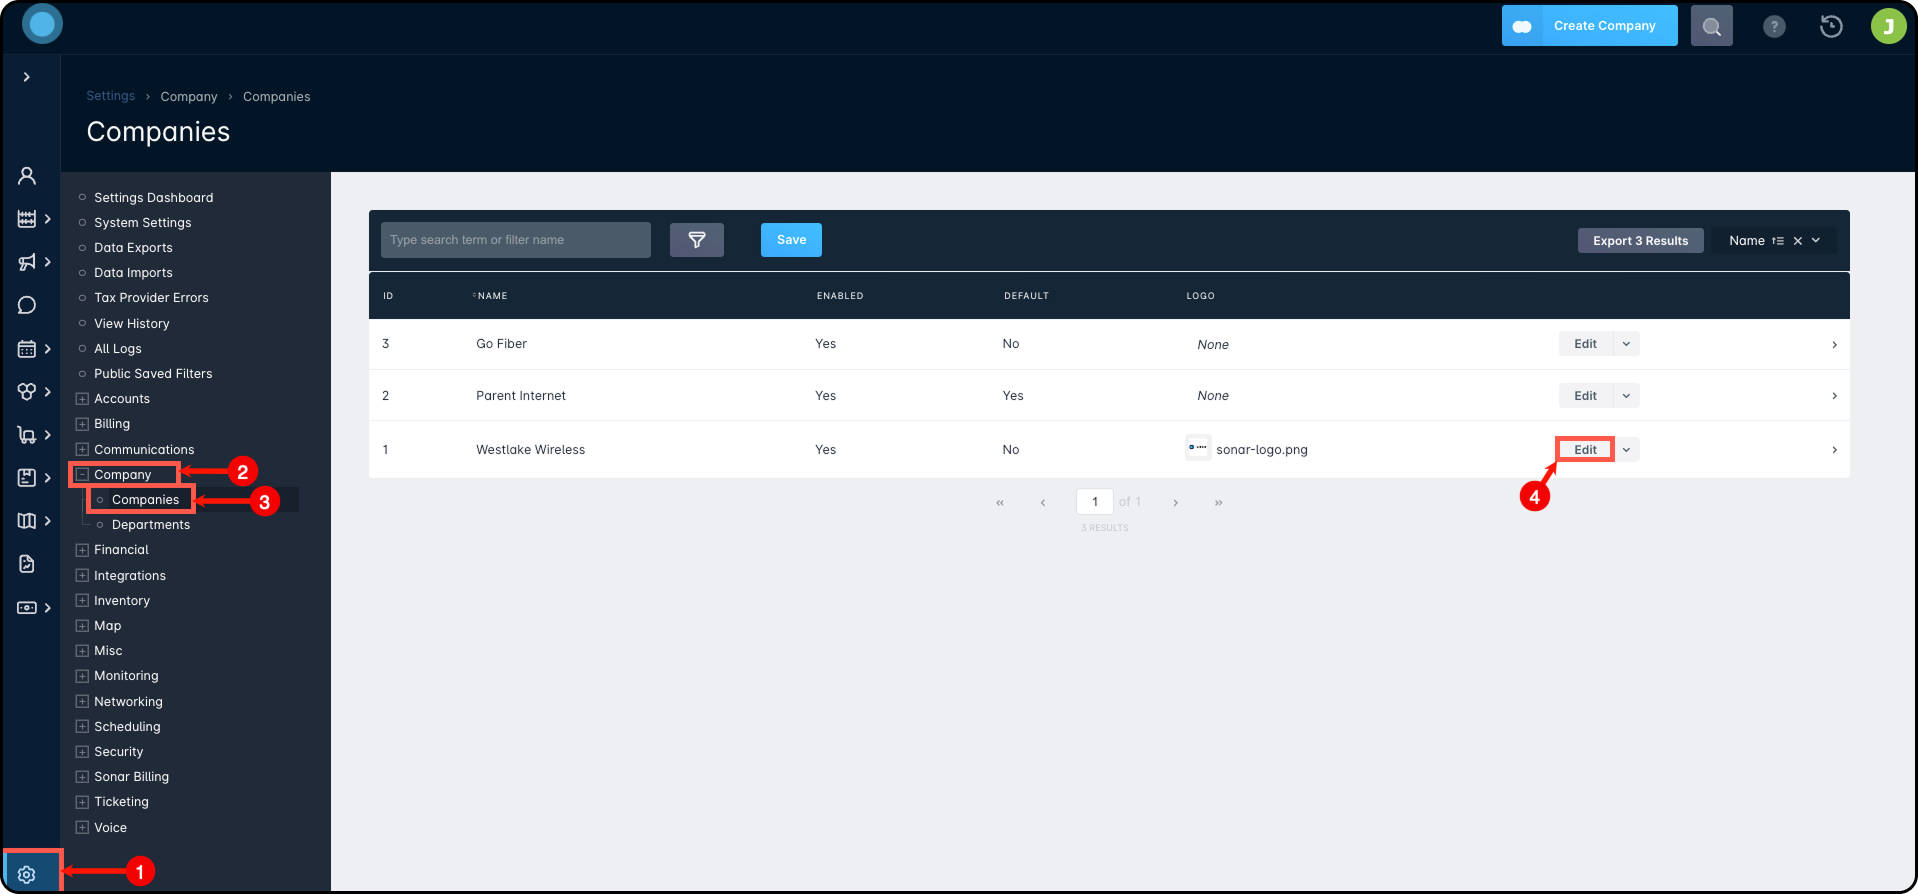Click Edit for Westlake Wireless
Screen dimensions: 1918x894
pyautogui.click(x=1585, y=450)
